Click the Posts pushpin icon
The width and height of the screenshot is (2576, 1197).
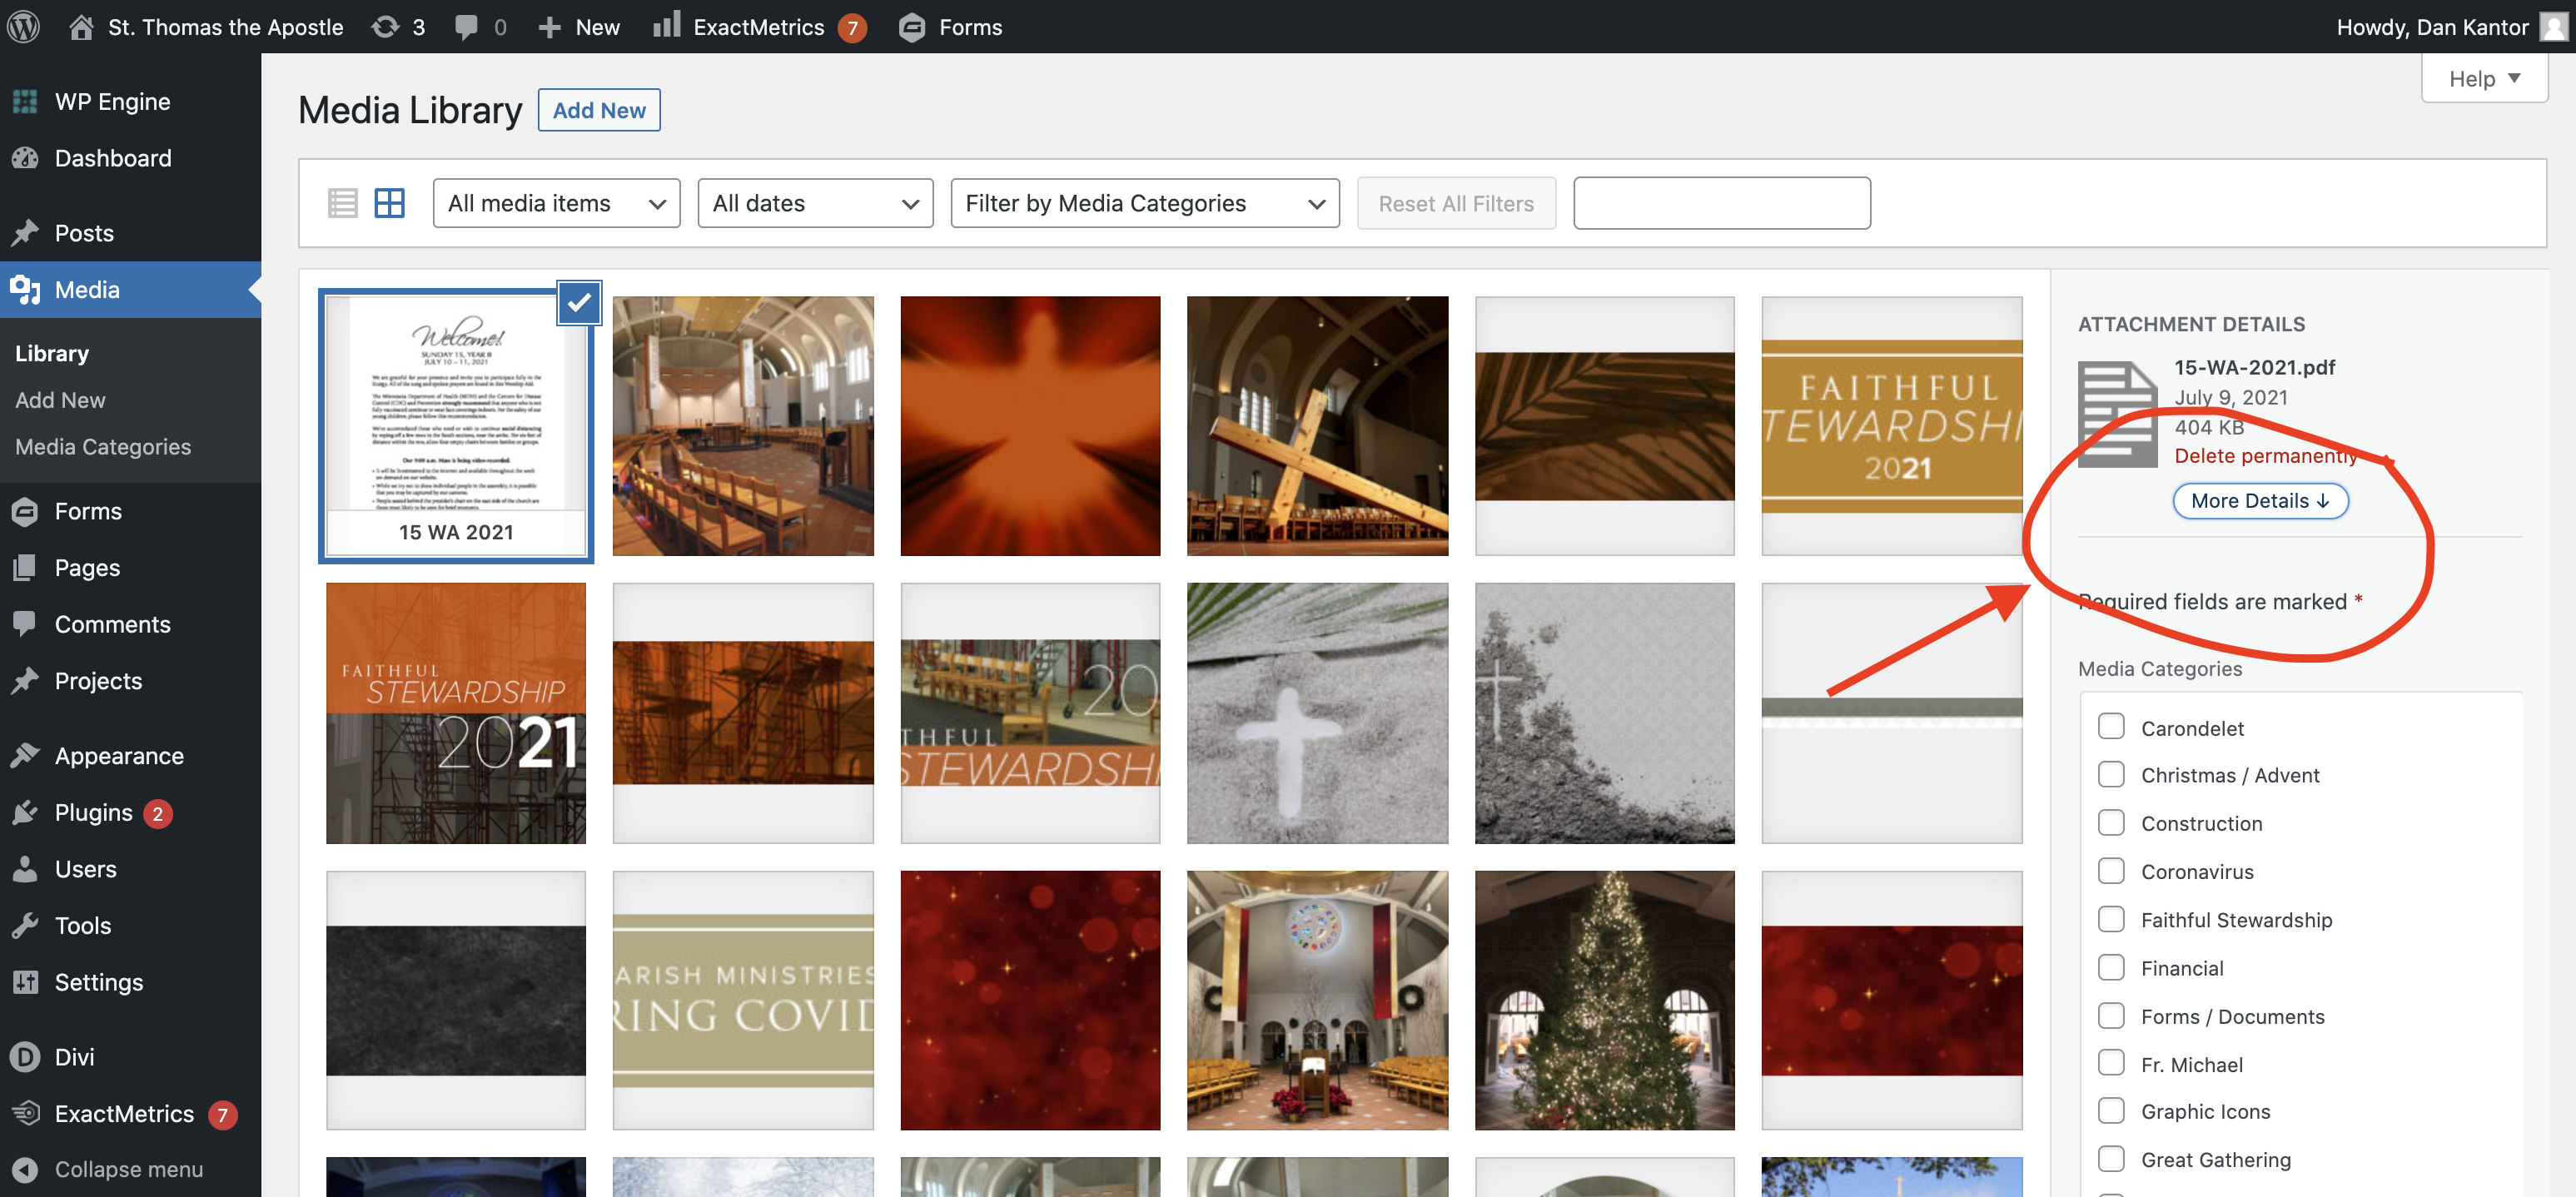click(26, 233)
